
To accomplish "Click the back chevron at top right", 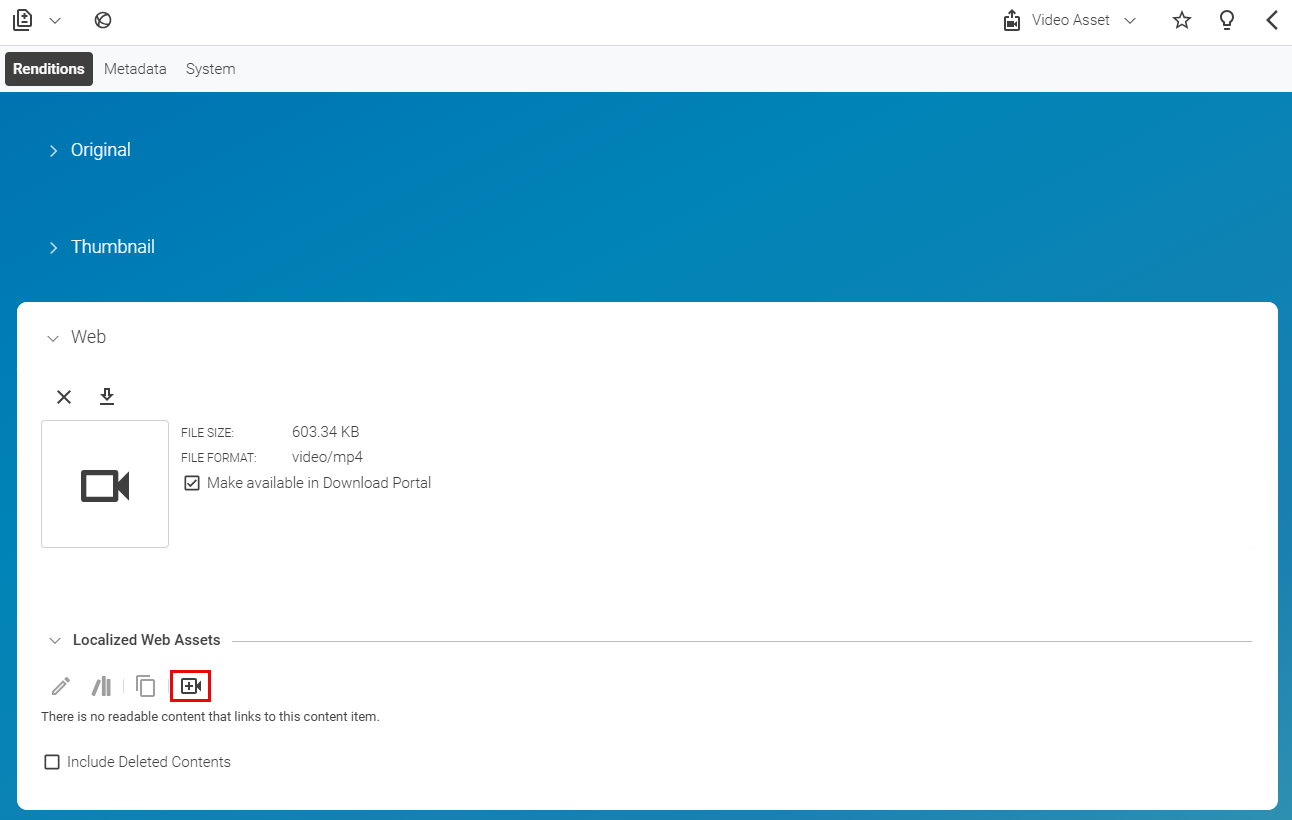I will [1271, 19].
